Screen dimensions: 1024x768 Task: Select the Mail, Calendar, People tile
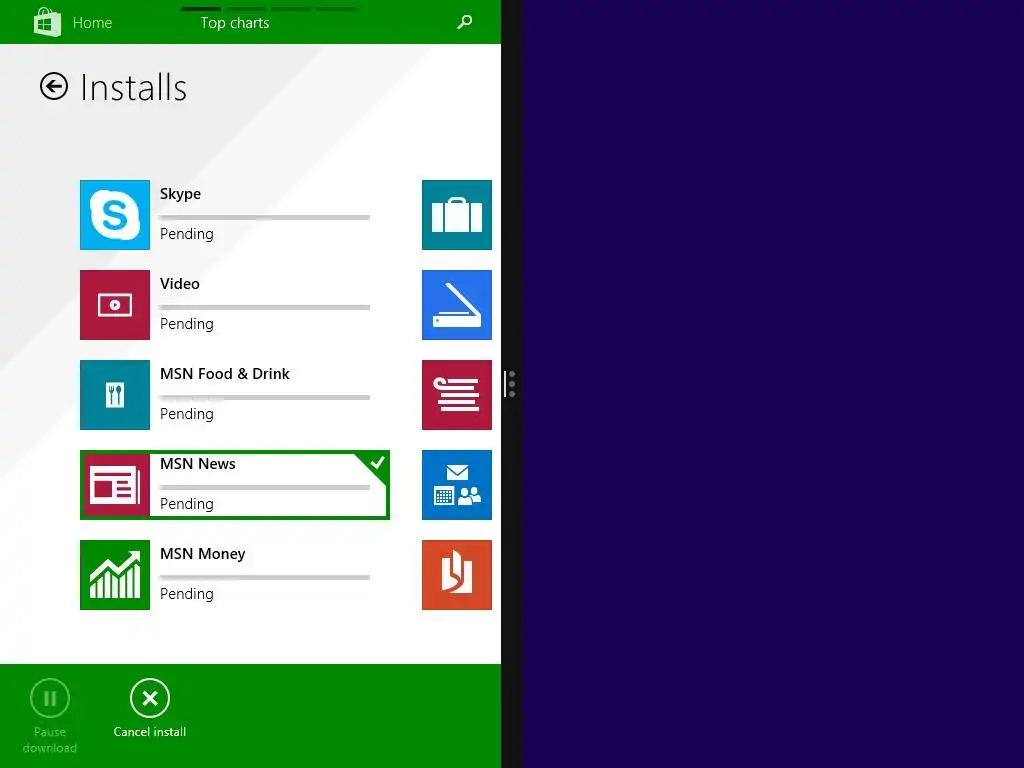[x=456, y=485]
